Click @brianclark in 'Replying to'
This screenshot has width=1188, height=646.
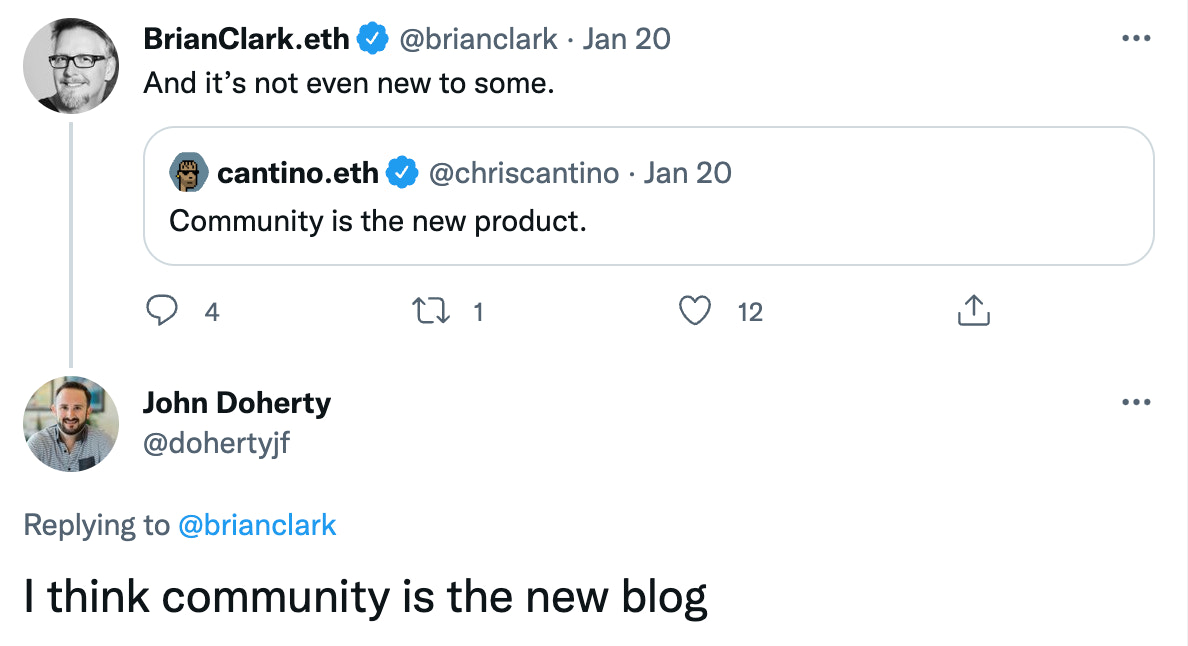click(257, 525)
